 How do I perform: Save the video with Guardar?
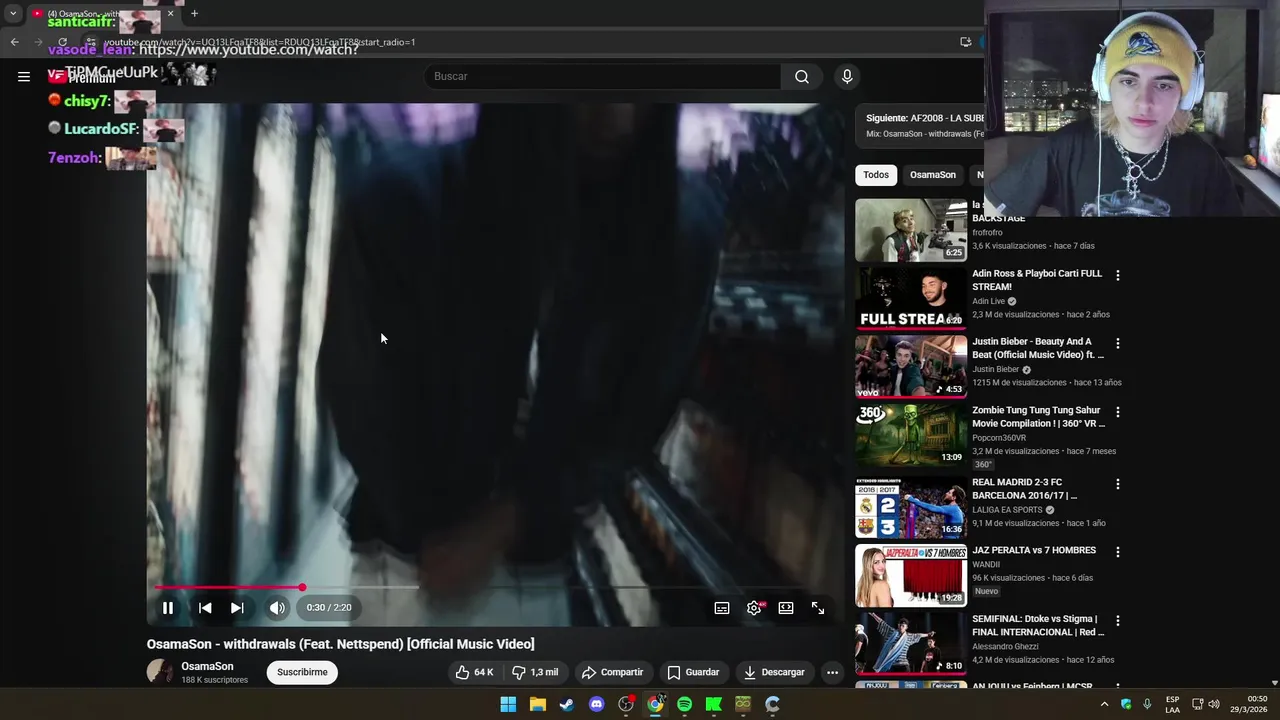tap(693, 673)
